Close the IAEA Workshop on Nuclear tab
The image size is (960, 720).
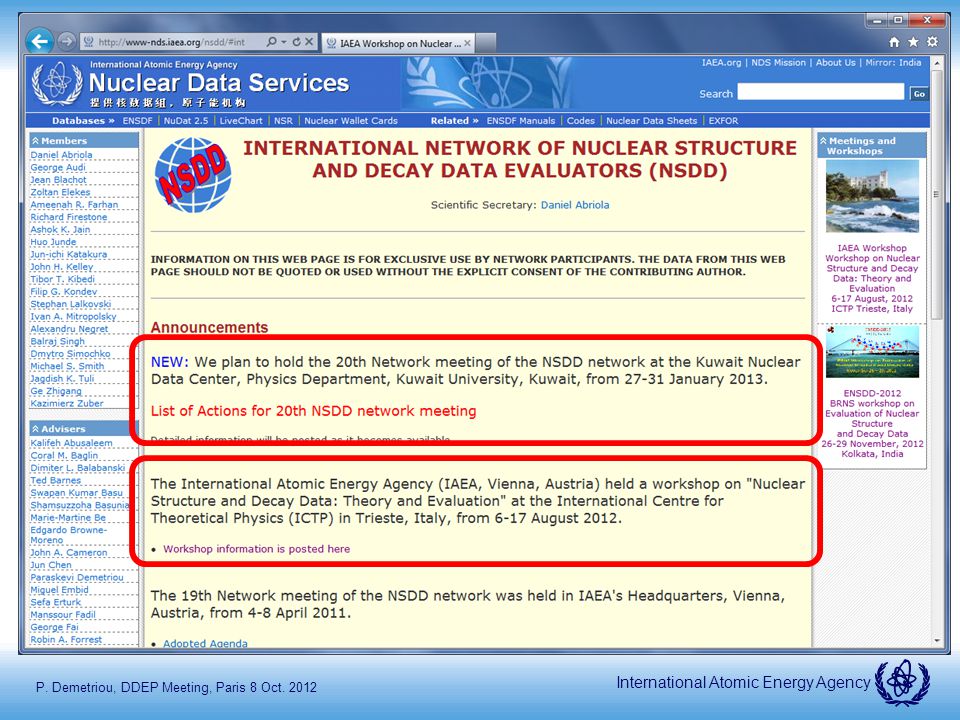(467, 43)
